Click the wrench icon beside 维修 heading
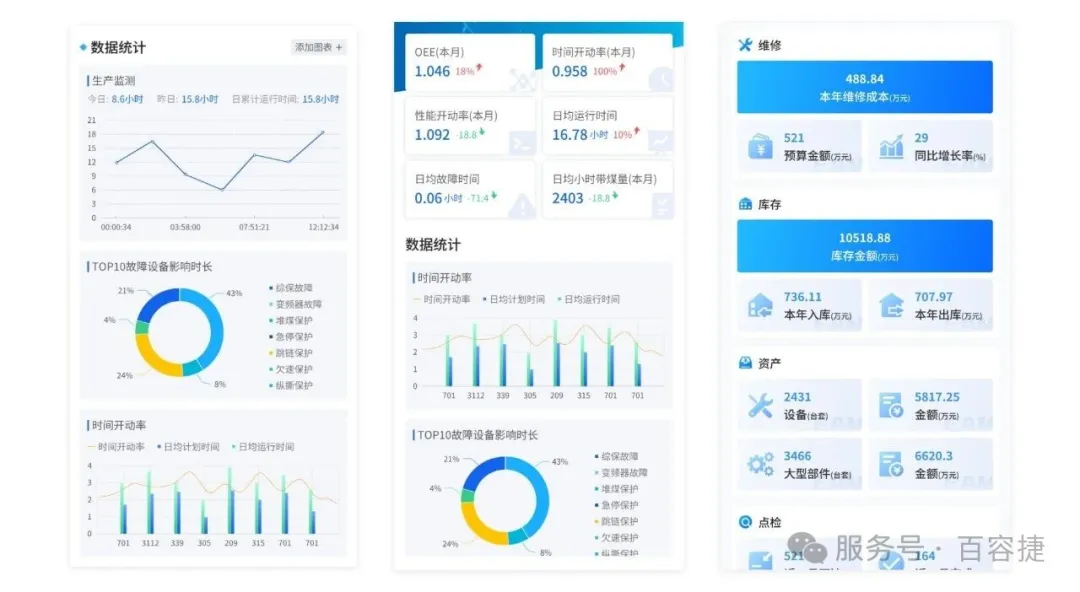 (x=745, y=45)
